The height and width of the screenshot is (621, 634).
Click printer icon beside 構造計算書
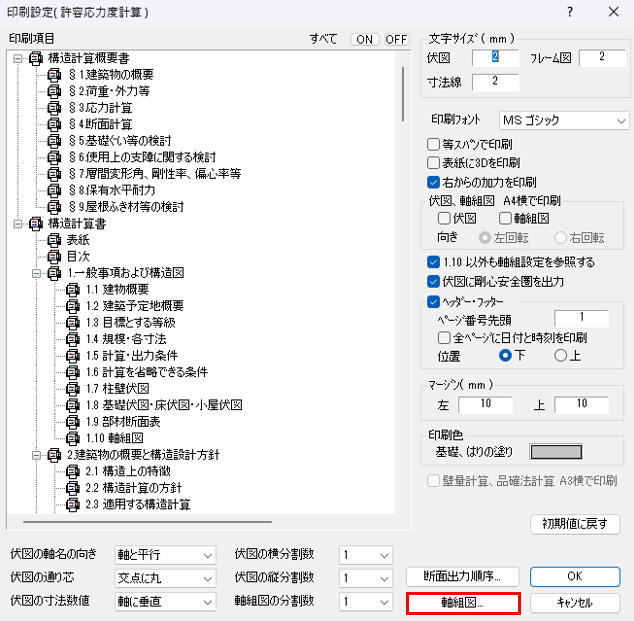click(36, 224)
